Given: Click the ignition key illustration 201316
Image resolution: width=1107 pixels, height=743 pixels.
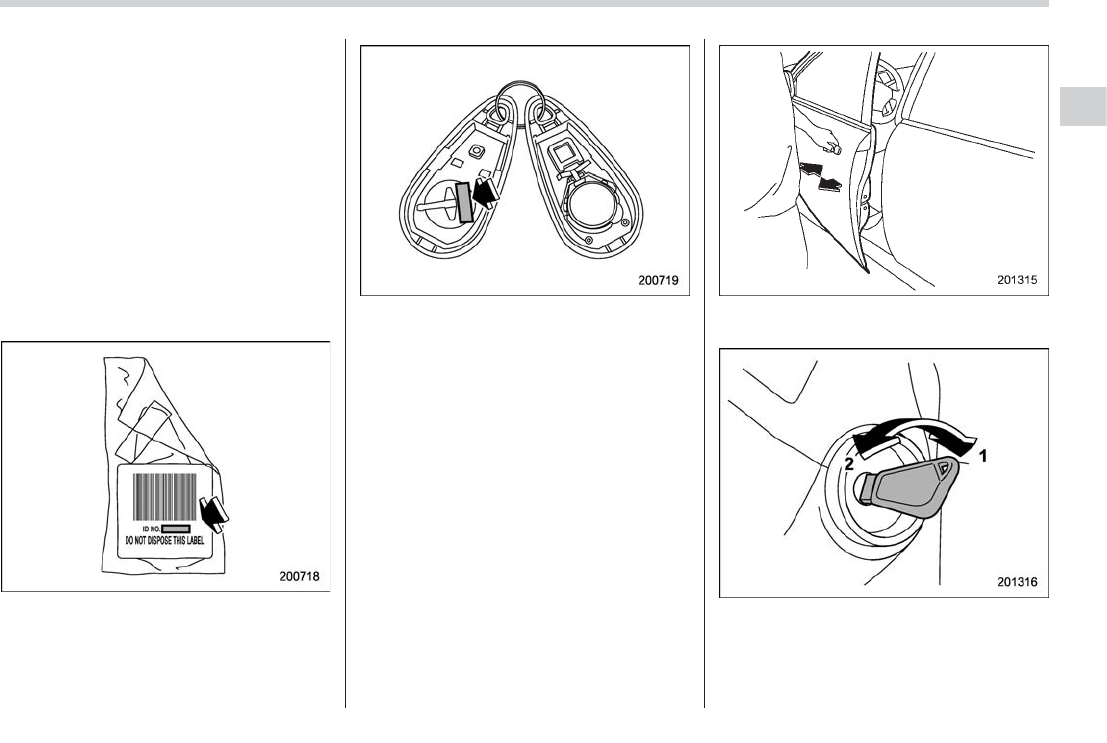Looking at the screenshot, I should click(x=883, y=472).
